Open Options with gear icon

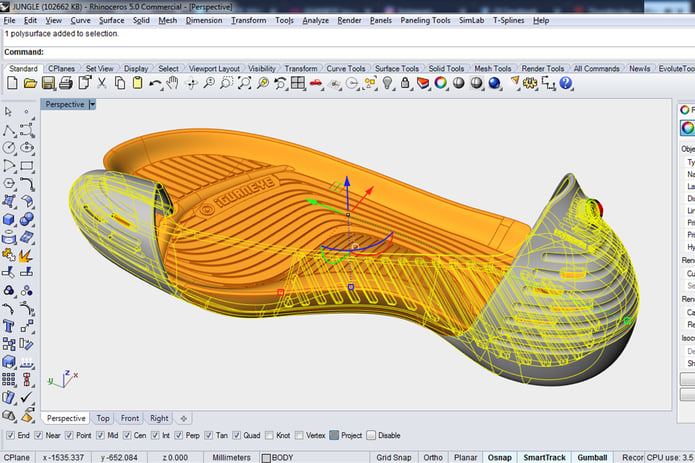(x=530, y=83)
